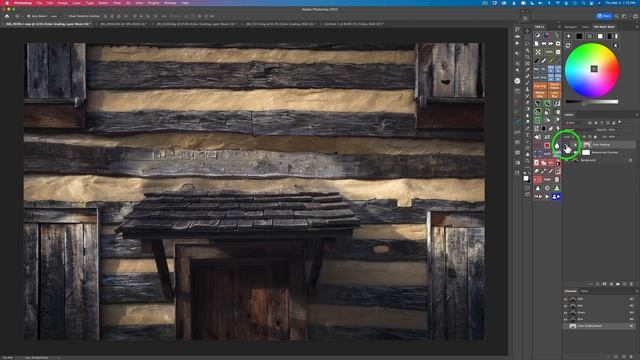Click the split black-white icon in Multi-Mask

[x=613, y=36]
